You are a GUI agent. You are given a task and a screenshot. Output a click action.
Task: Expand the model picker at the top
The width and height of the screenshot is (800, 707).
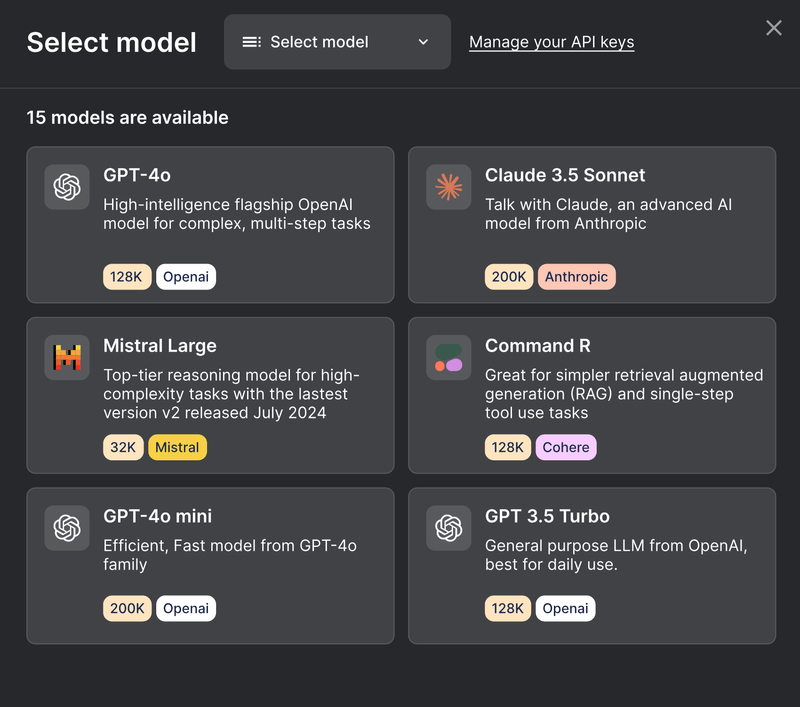click(337, 42)
